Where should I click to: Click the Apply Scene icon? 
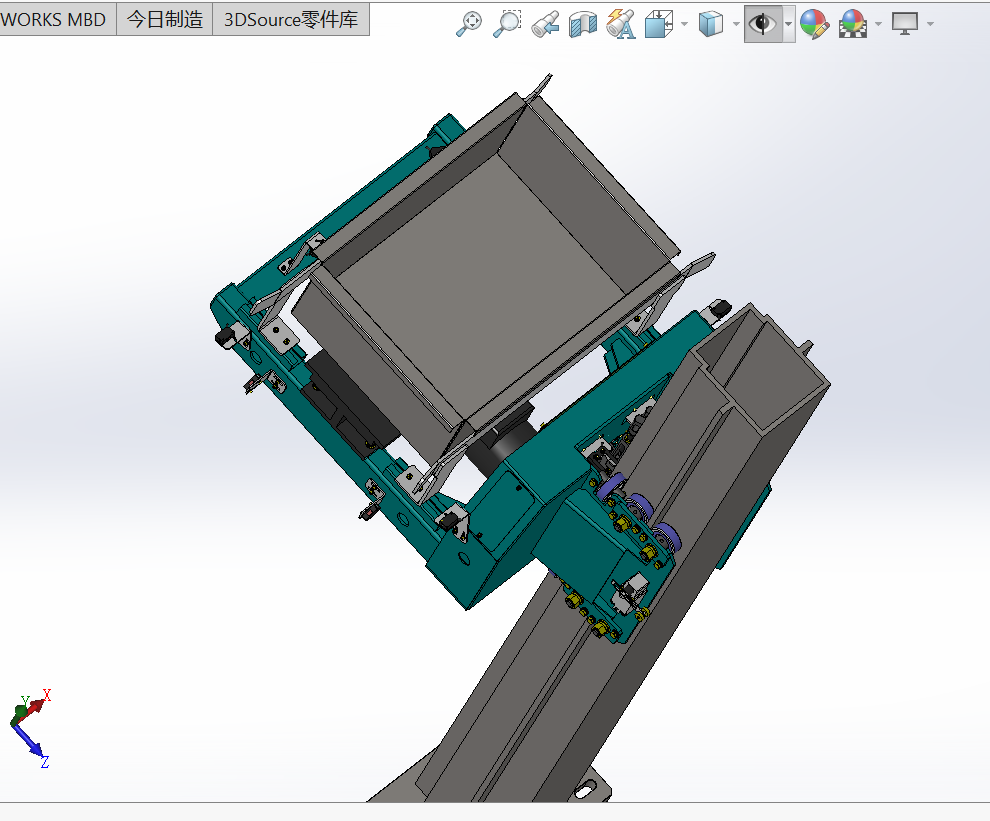[x=853, y=24]
